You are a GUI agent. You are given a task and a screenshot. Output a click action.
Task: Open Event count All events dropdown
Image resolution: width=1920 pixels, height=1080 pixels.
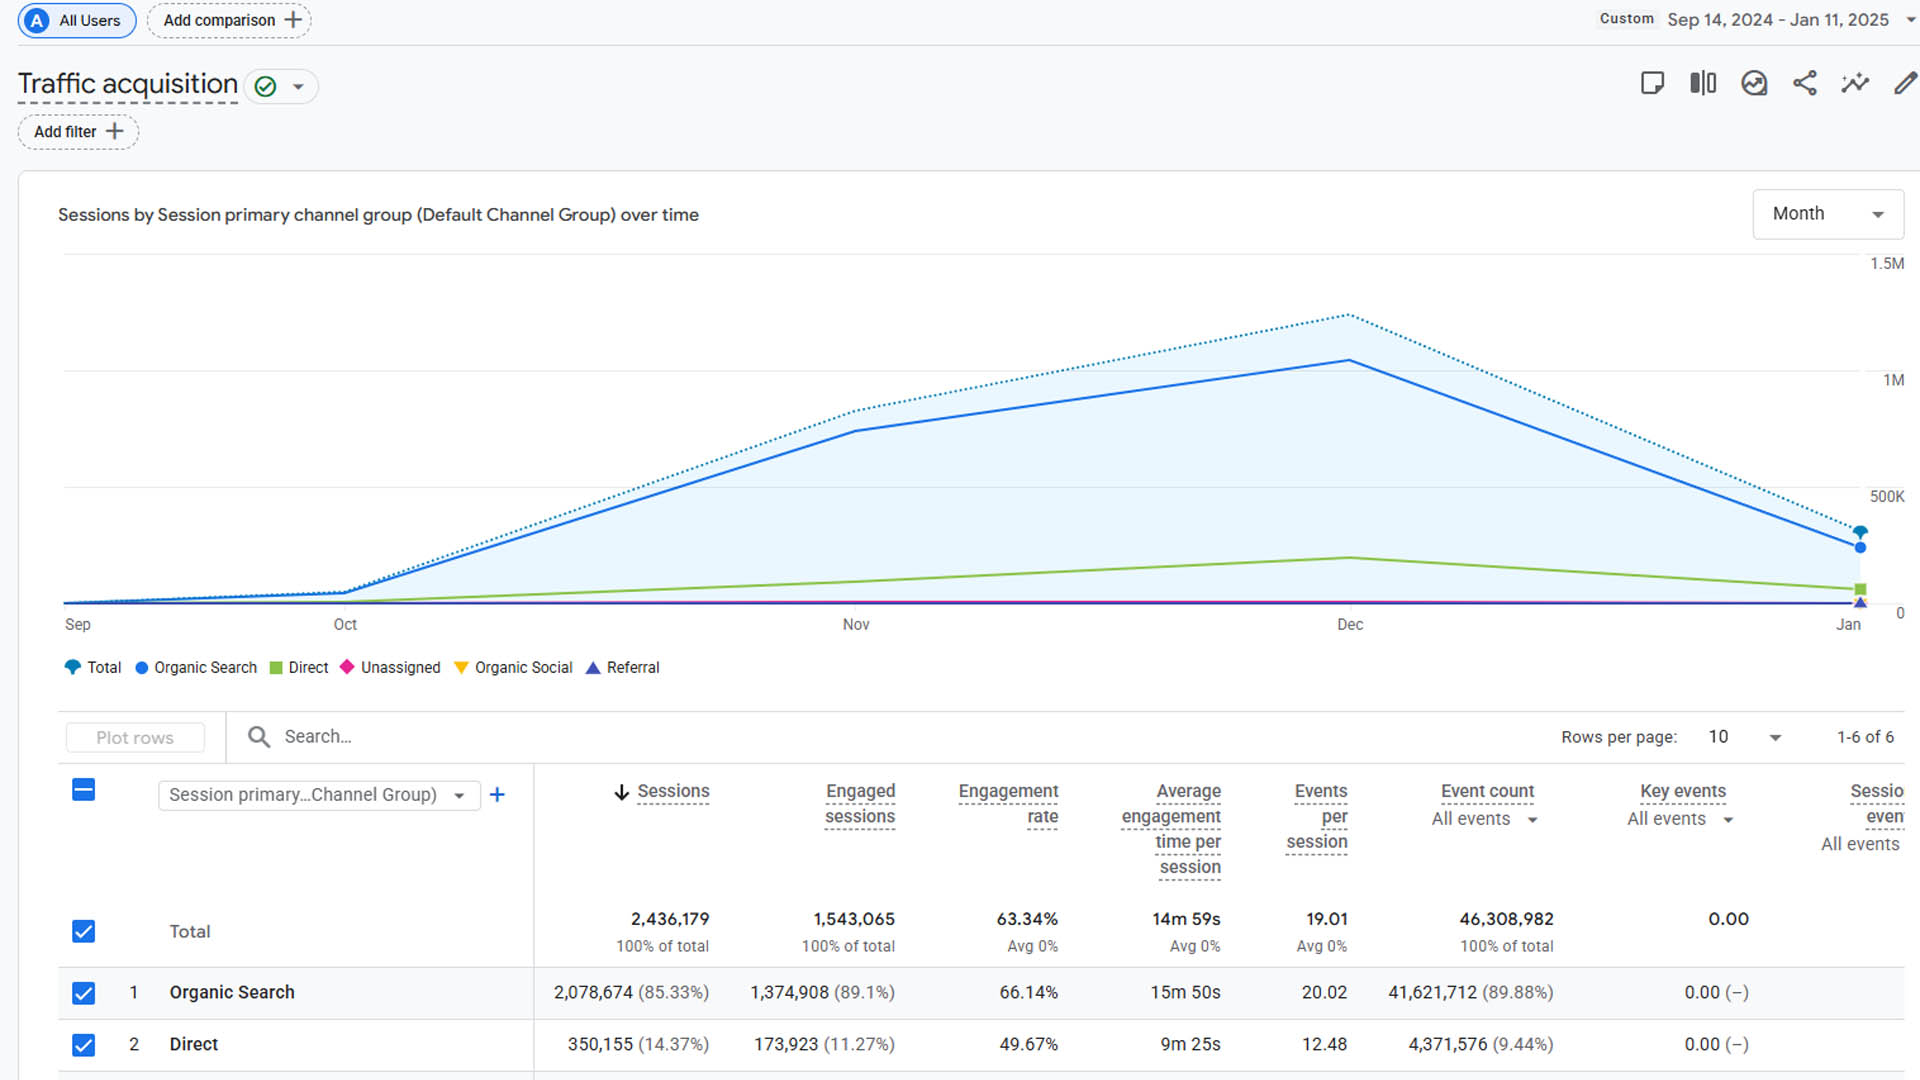point(1484,819)
